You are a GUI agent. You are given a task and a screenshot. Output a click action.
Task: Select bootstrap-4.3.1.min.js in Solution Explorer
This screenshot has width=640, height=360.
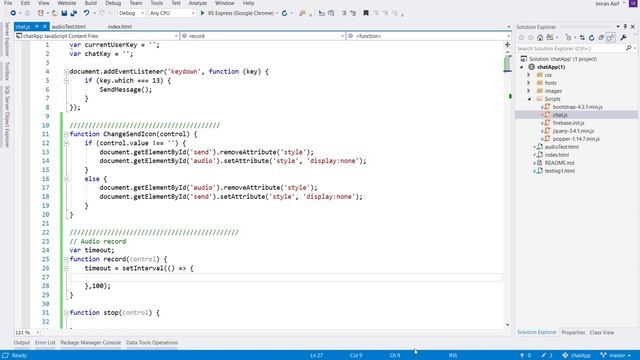pyautogui.click(x=578, y=107)
